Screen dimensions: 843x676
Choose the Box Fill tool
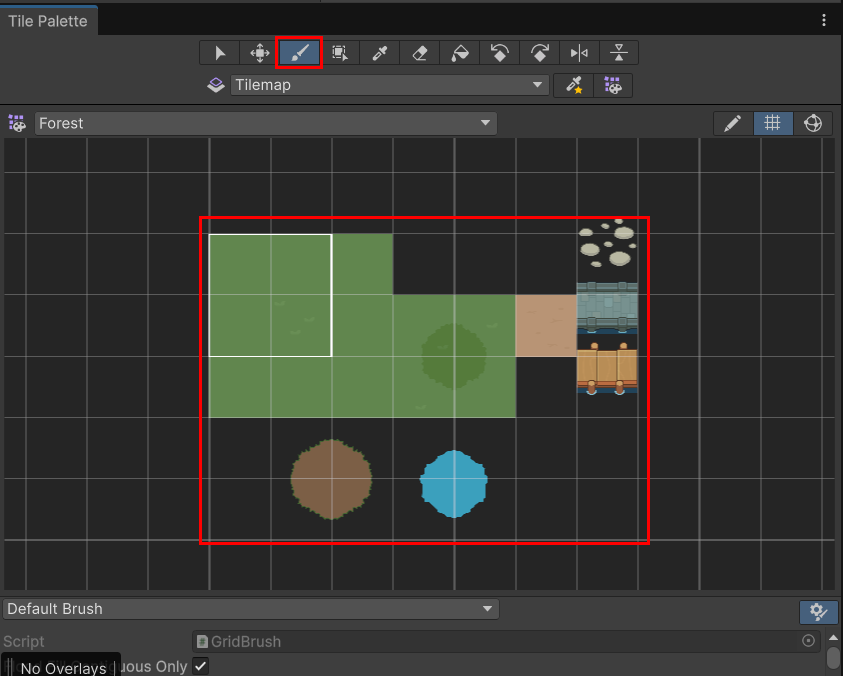(339, 53)
